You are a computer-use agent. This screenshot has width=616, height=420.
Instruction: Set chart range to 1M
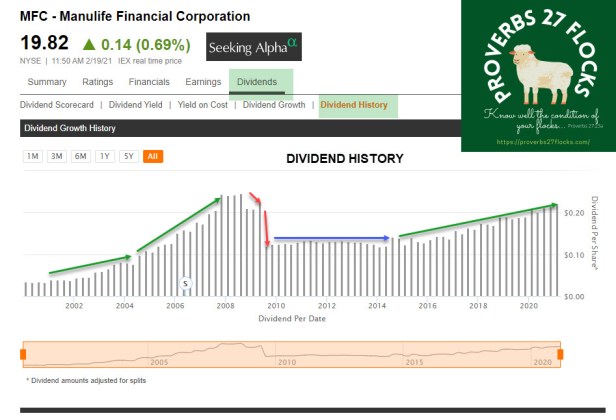pyautogui.click(x=33, y=156)
